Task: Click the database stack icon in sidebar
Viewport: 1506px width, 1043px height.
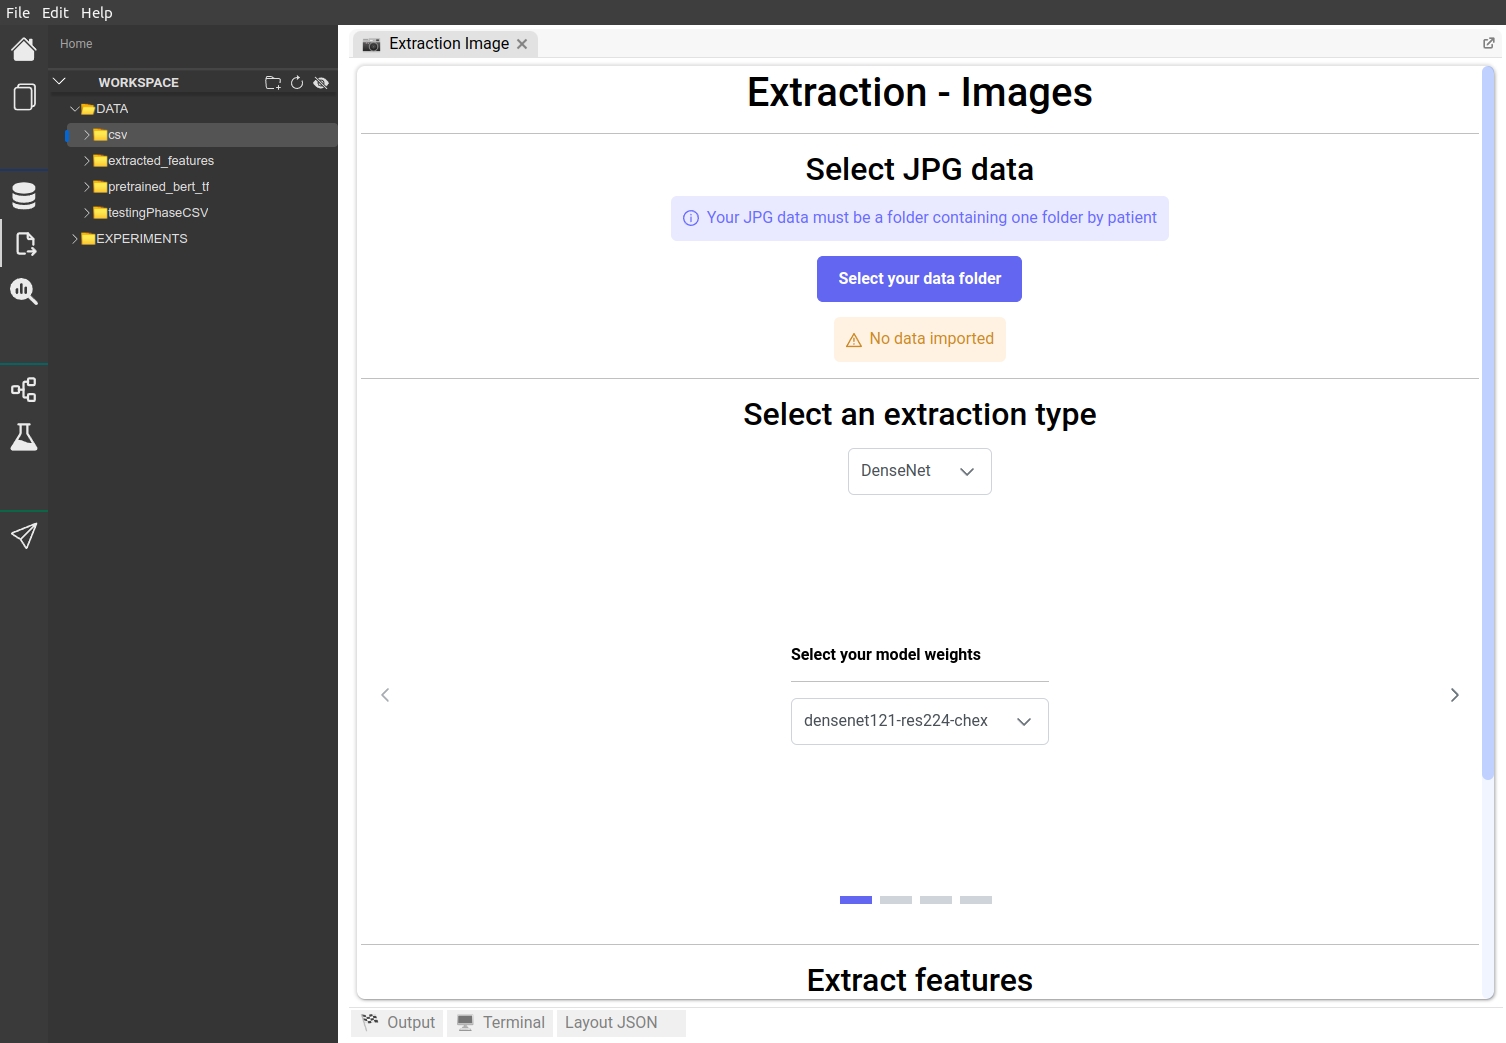Action: (24, 196)
